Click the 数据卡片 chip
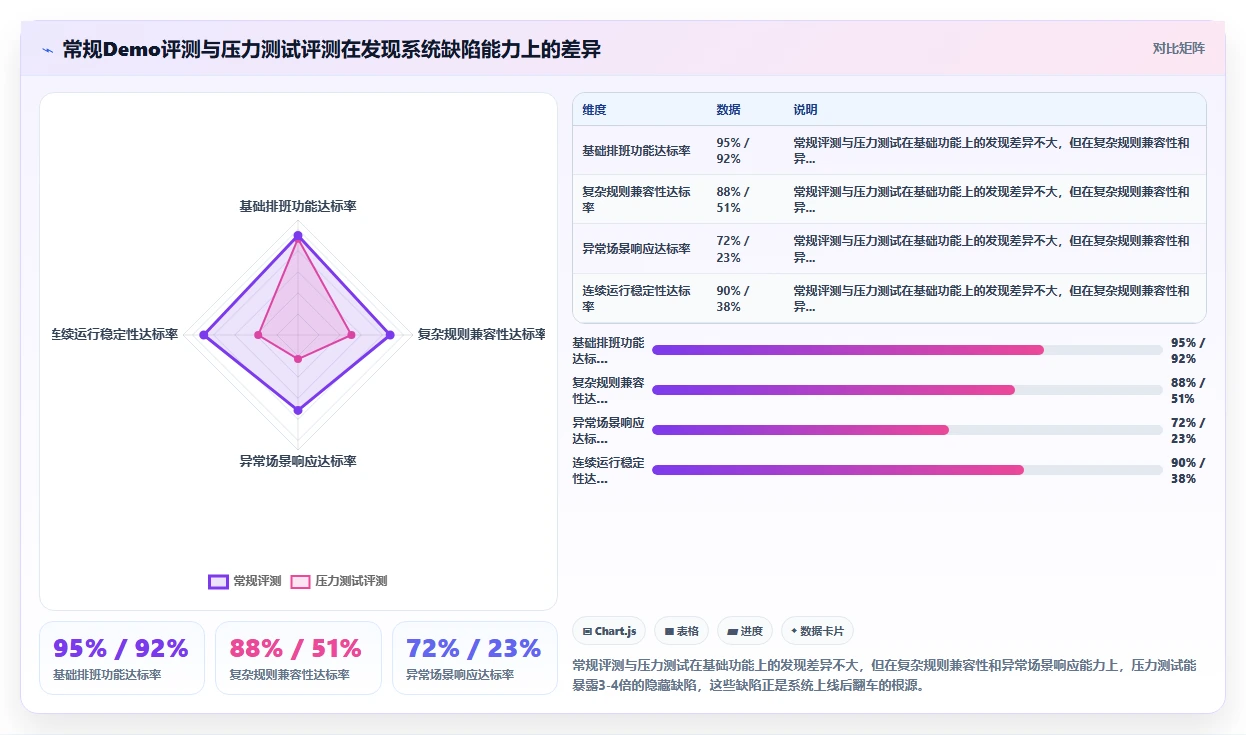Viewport: 1246px width, 735px height. (817, 631)
